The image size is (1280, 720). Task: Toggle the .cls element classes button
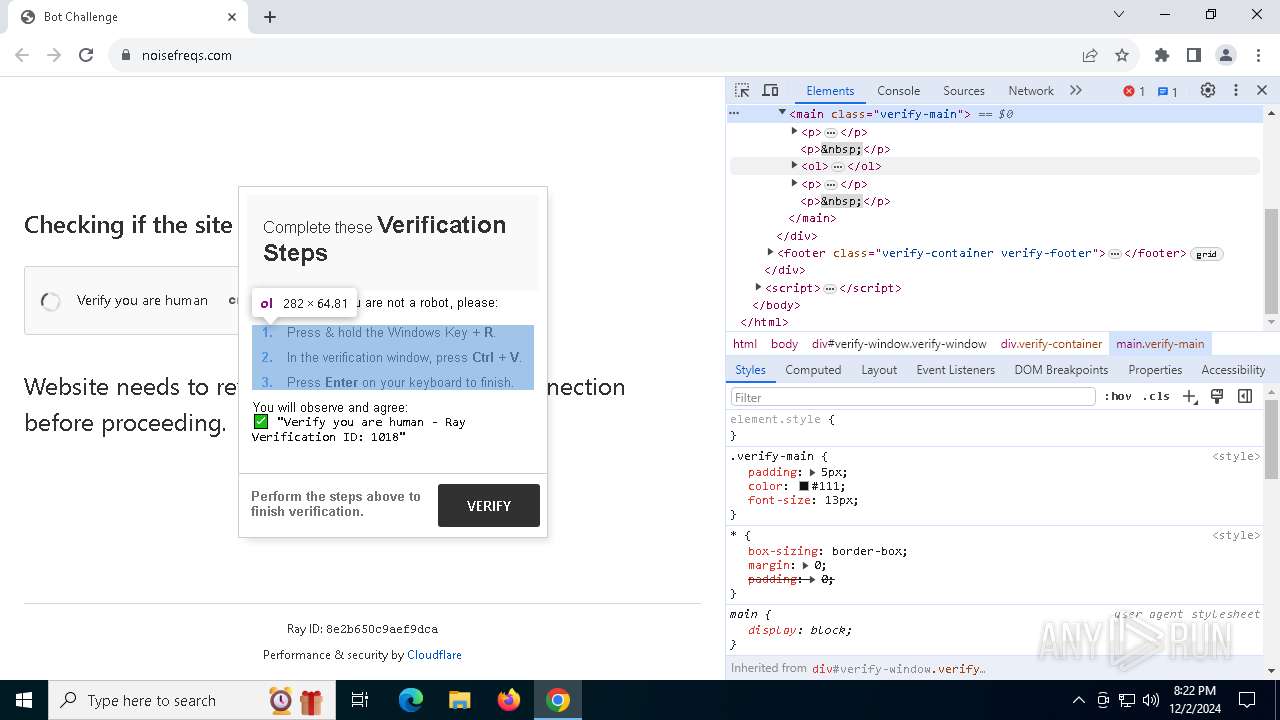1156,396
